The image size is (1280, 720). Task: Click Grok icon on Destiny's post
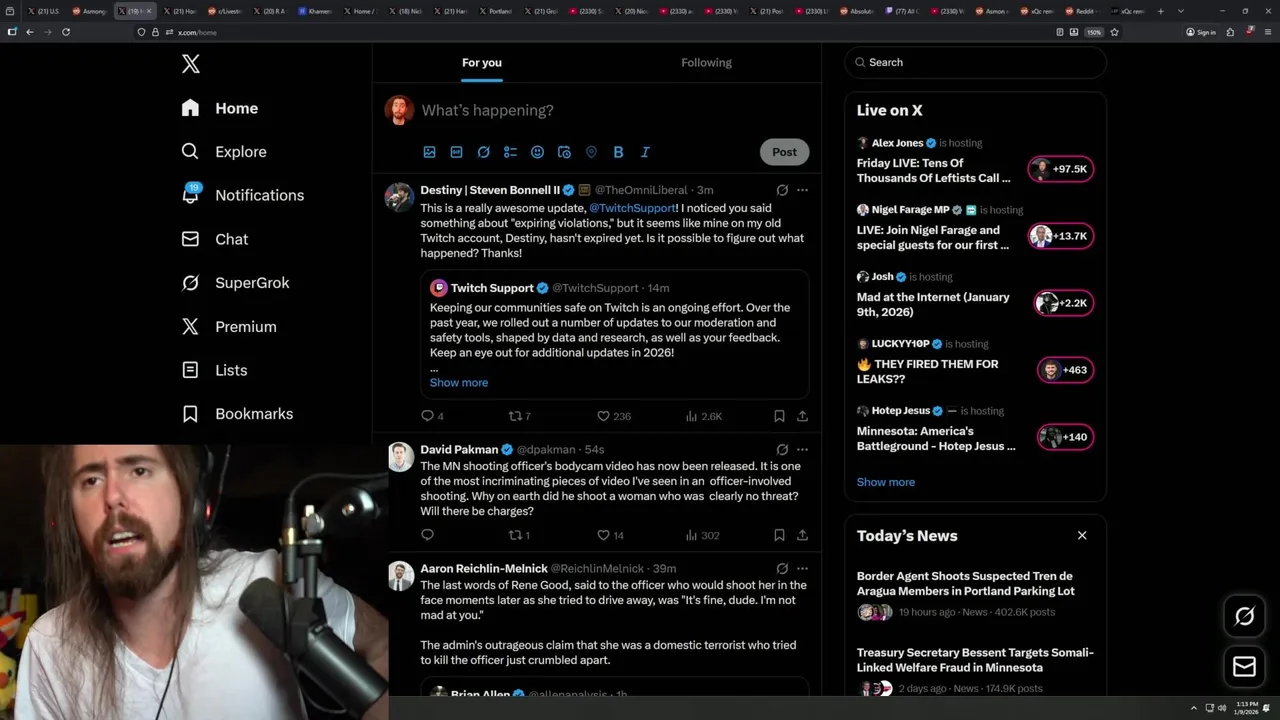pos(782,190)
